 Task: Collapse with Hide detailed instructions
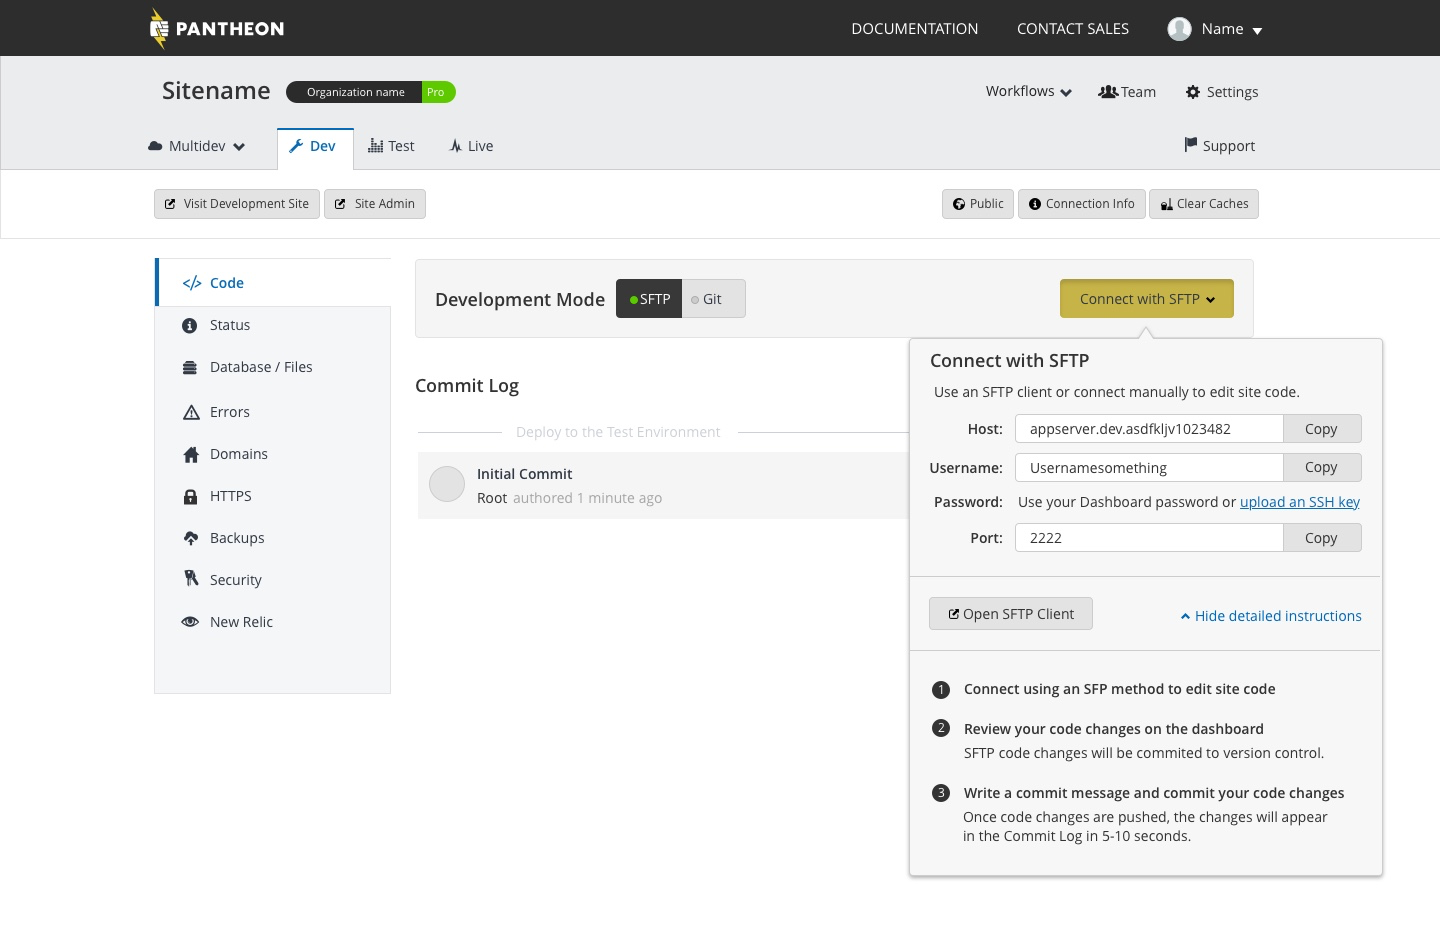point(1271,616)
